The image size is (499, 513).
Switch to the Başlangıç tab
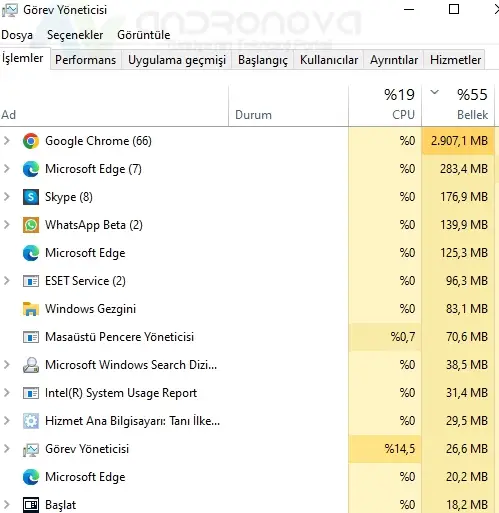(263, 60)
